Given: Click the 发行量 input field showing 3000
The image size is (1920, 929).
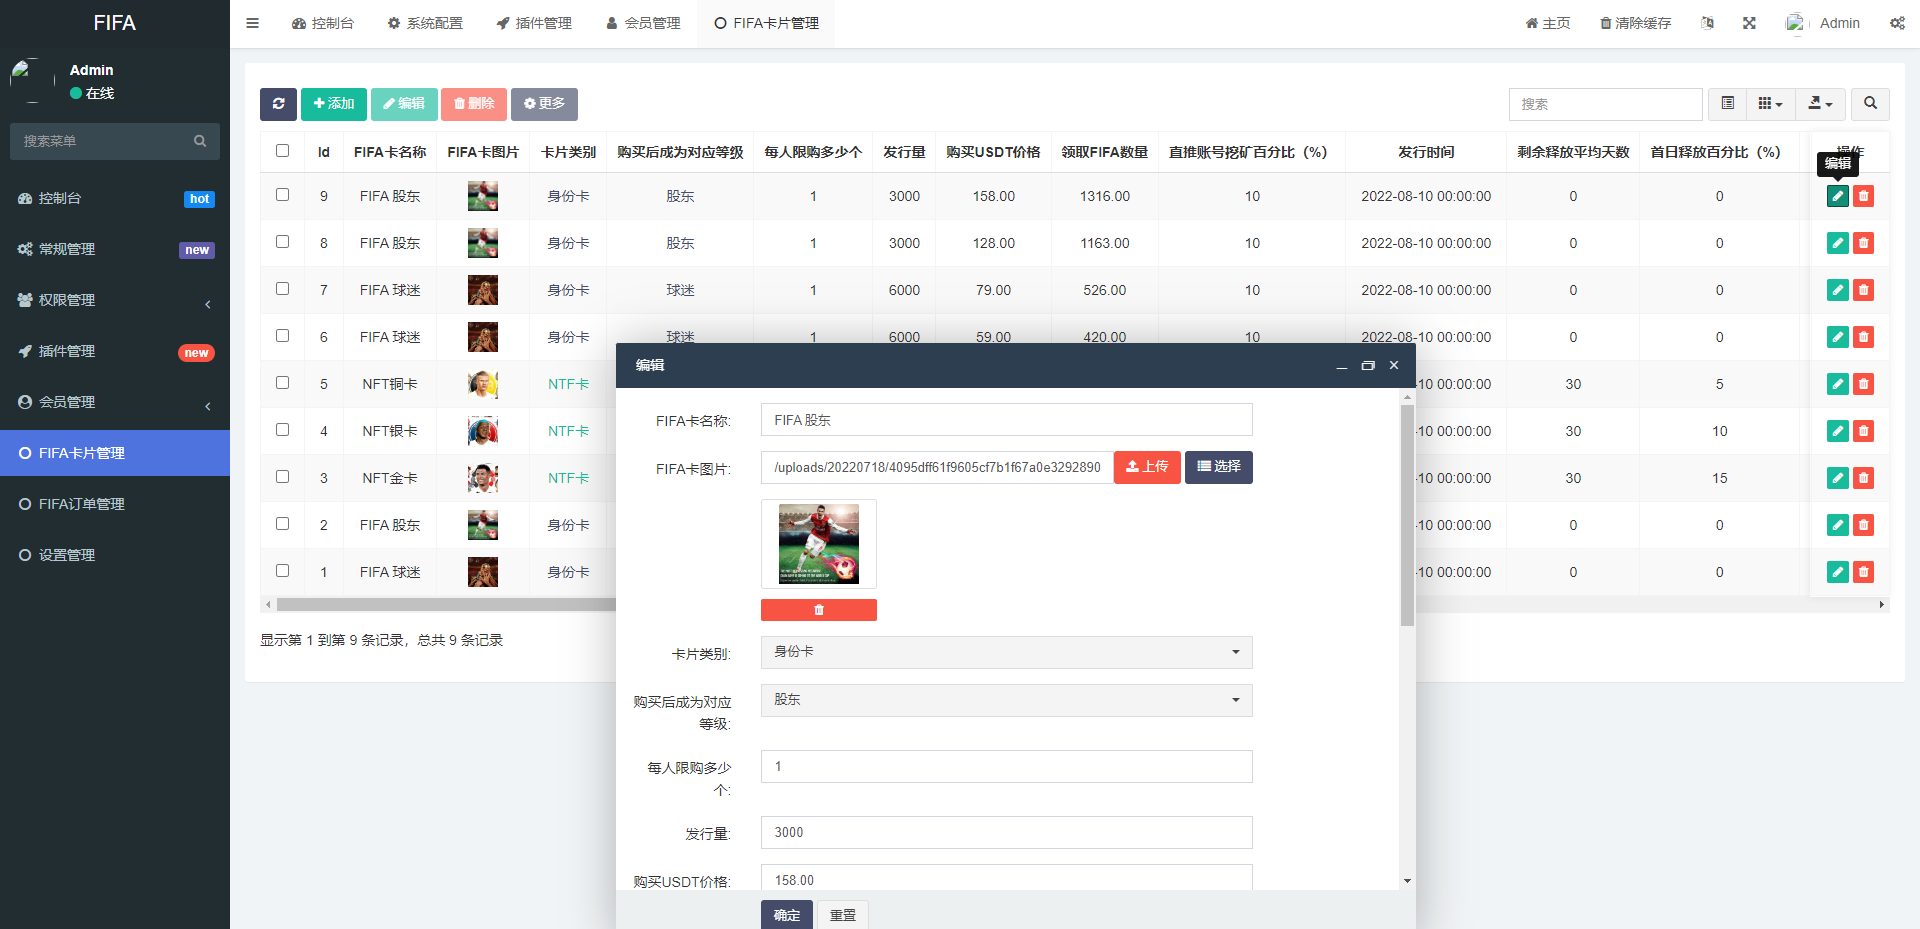Looking at the screenshot, I should click(x=1006, y=833).
